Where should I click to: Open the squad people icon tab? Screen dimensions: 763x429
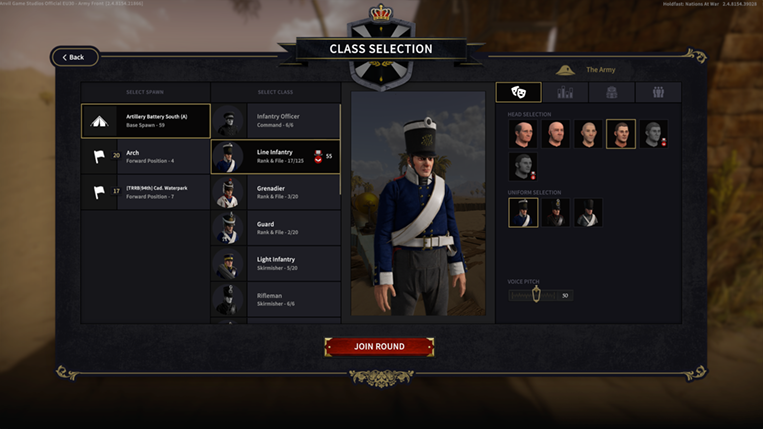coord(658,92)
